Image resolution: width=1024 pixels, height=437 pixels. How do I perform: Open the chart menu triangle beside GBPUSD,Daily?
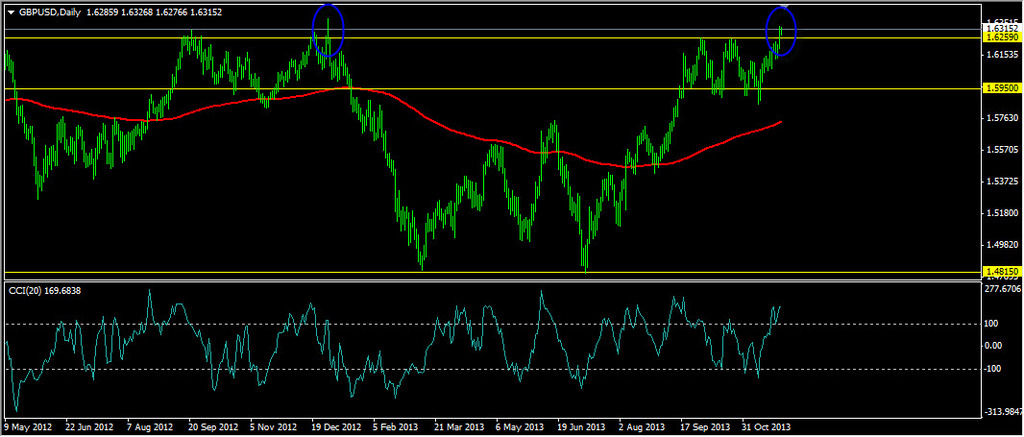coord(10,12)
